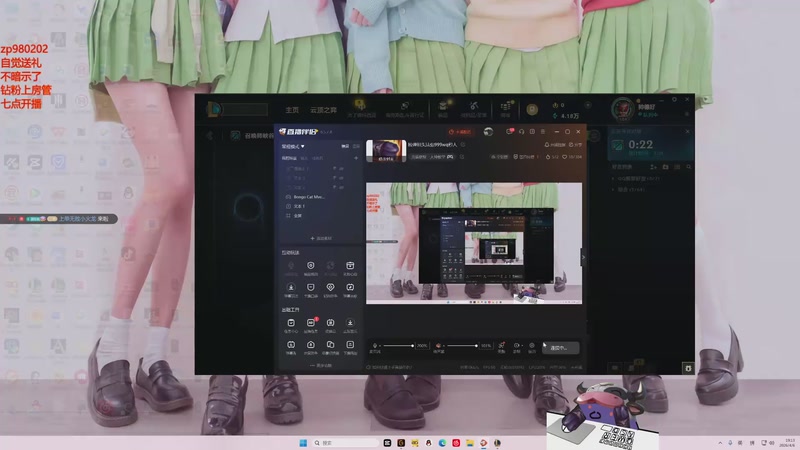Click the speaker 100% value box
The image size is (800, 450).
[486, 346]
